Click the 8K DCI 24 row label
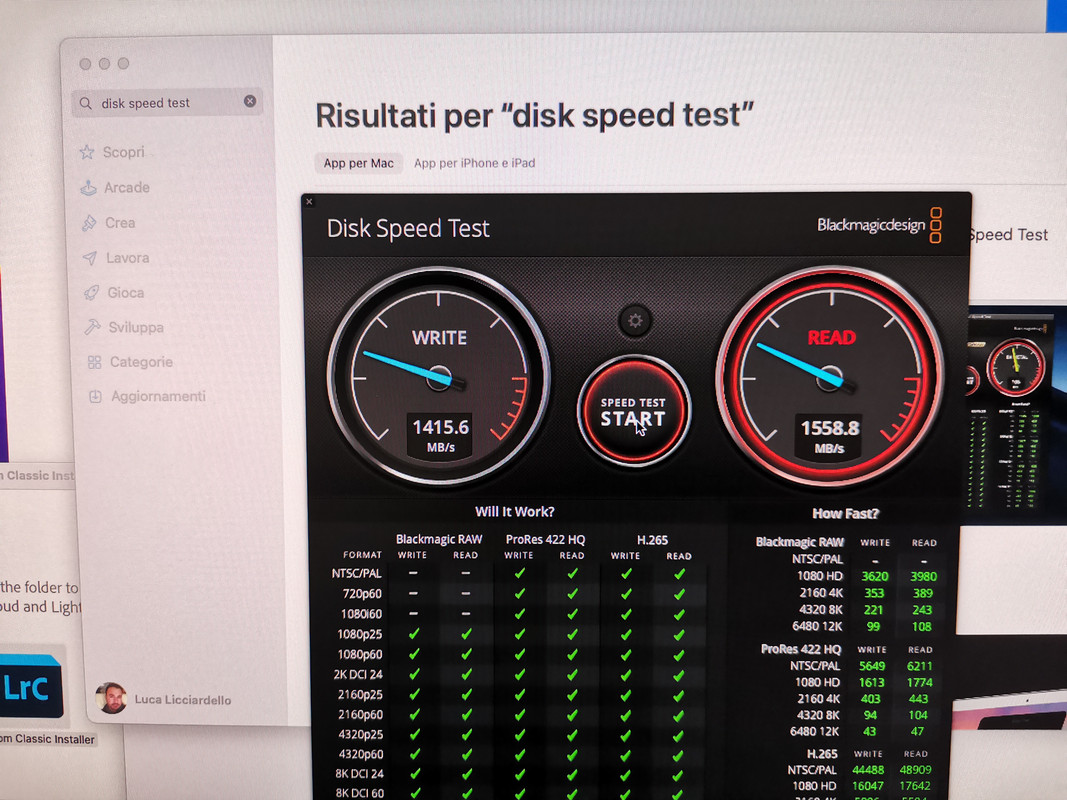Viewport: 1067px width, 800px height. (359, 774)
